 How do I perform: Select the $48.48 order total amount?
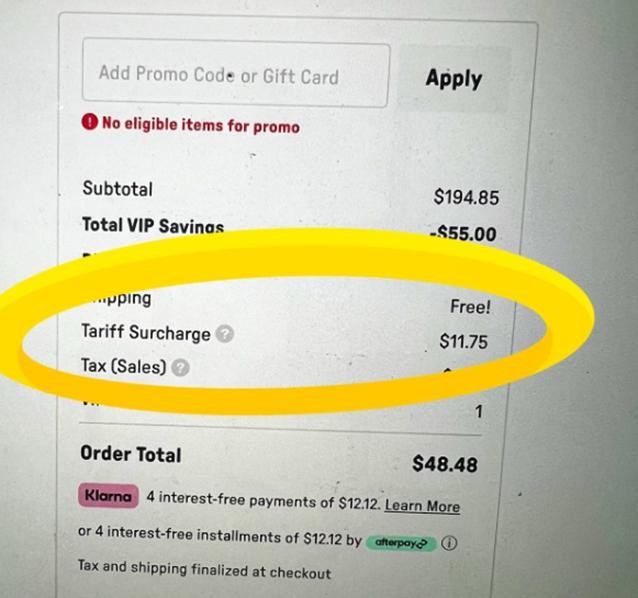coord(445,464)
